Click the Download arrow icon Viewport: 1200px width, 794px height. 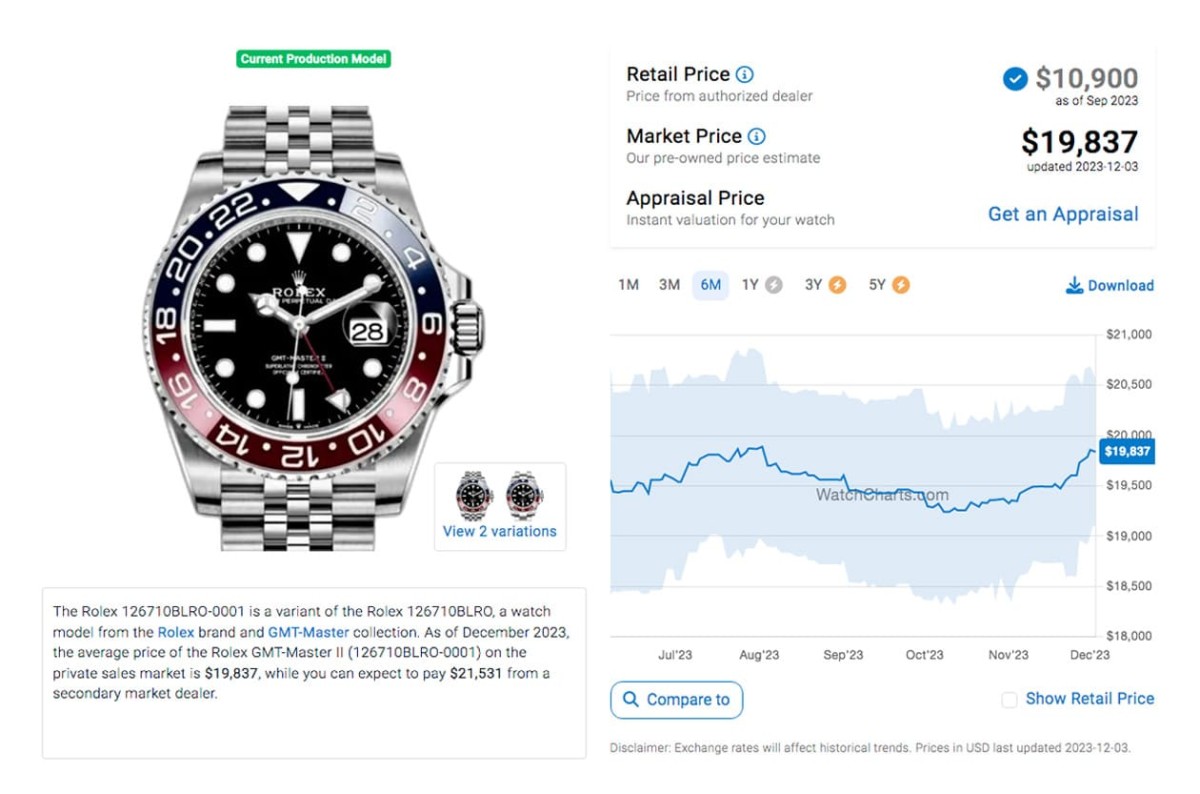pos(1074,286)
